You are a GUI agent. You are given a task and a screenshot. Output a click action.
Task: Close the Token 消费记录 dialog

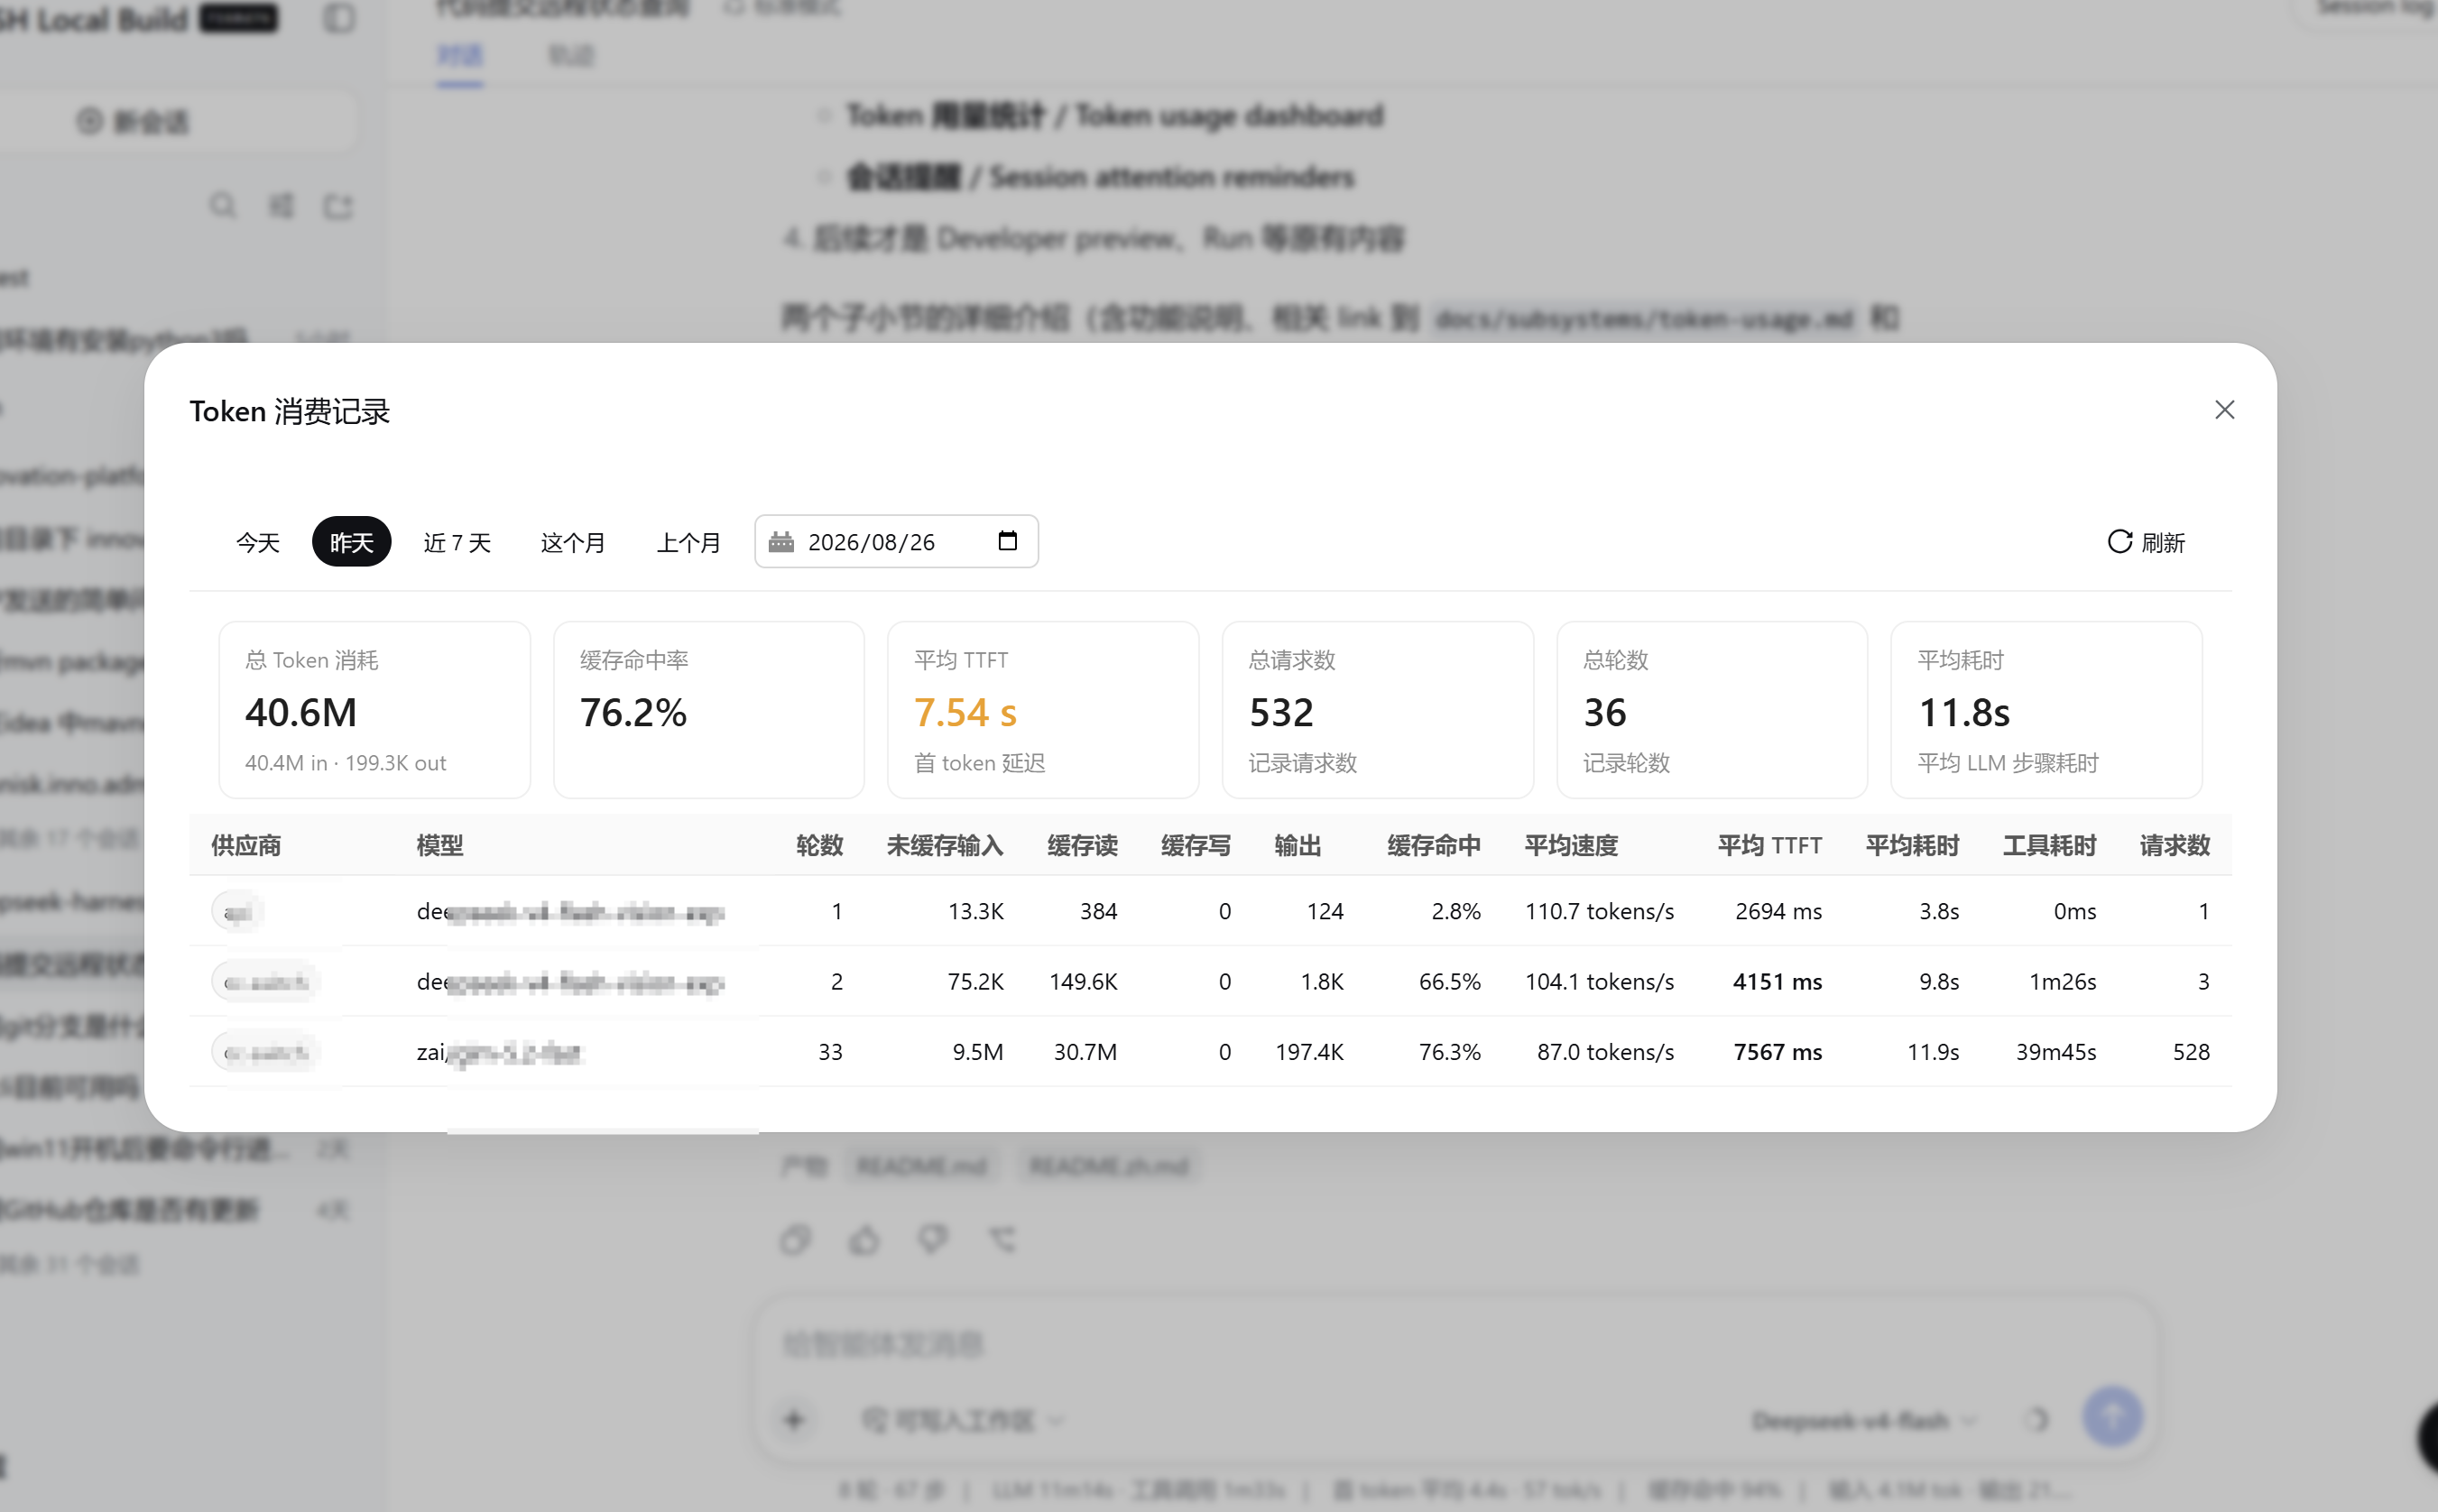coord(2224,410)
